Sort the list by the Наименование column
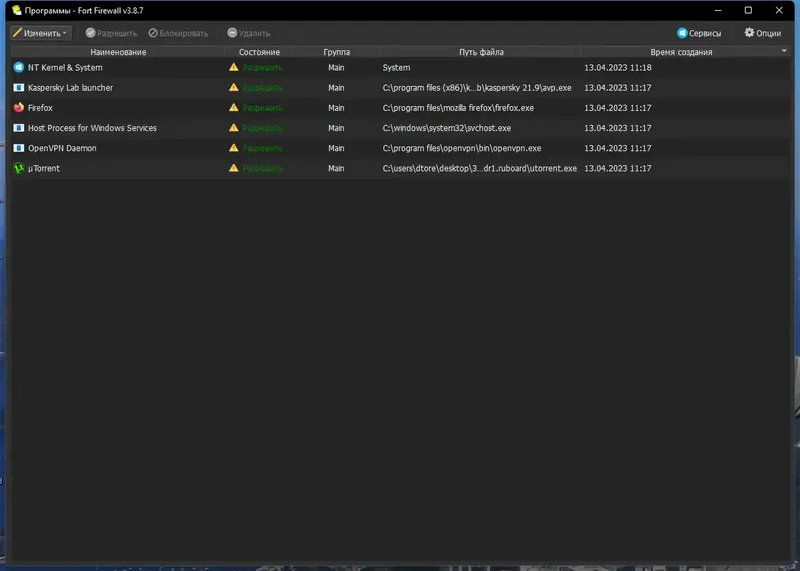The image size is (800, 571). point(118,52)
